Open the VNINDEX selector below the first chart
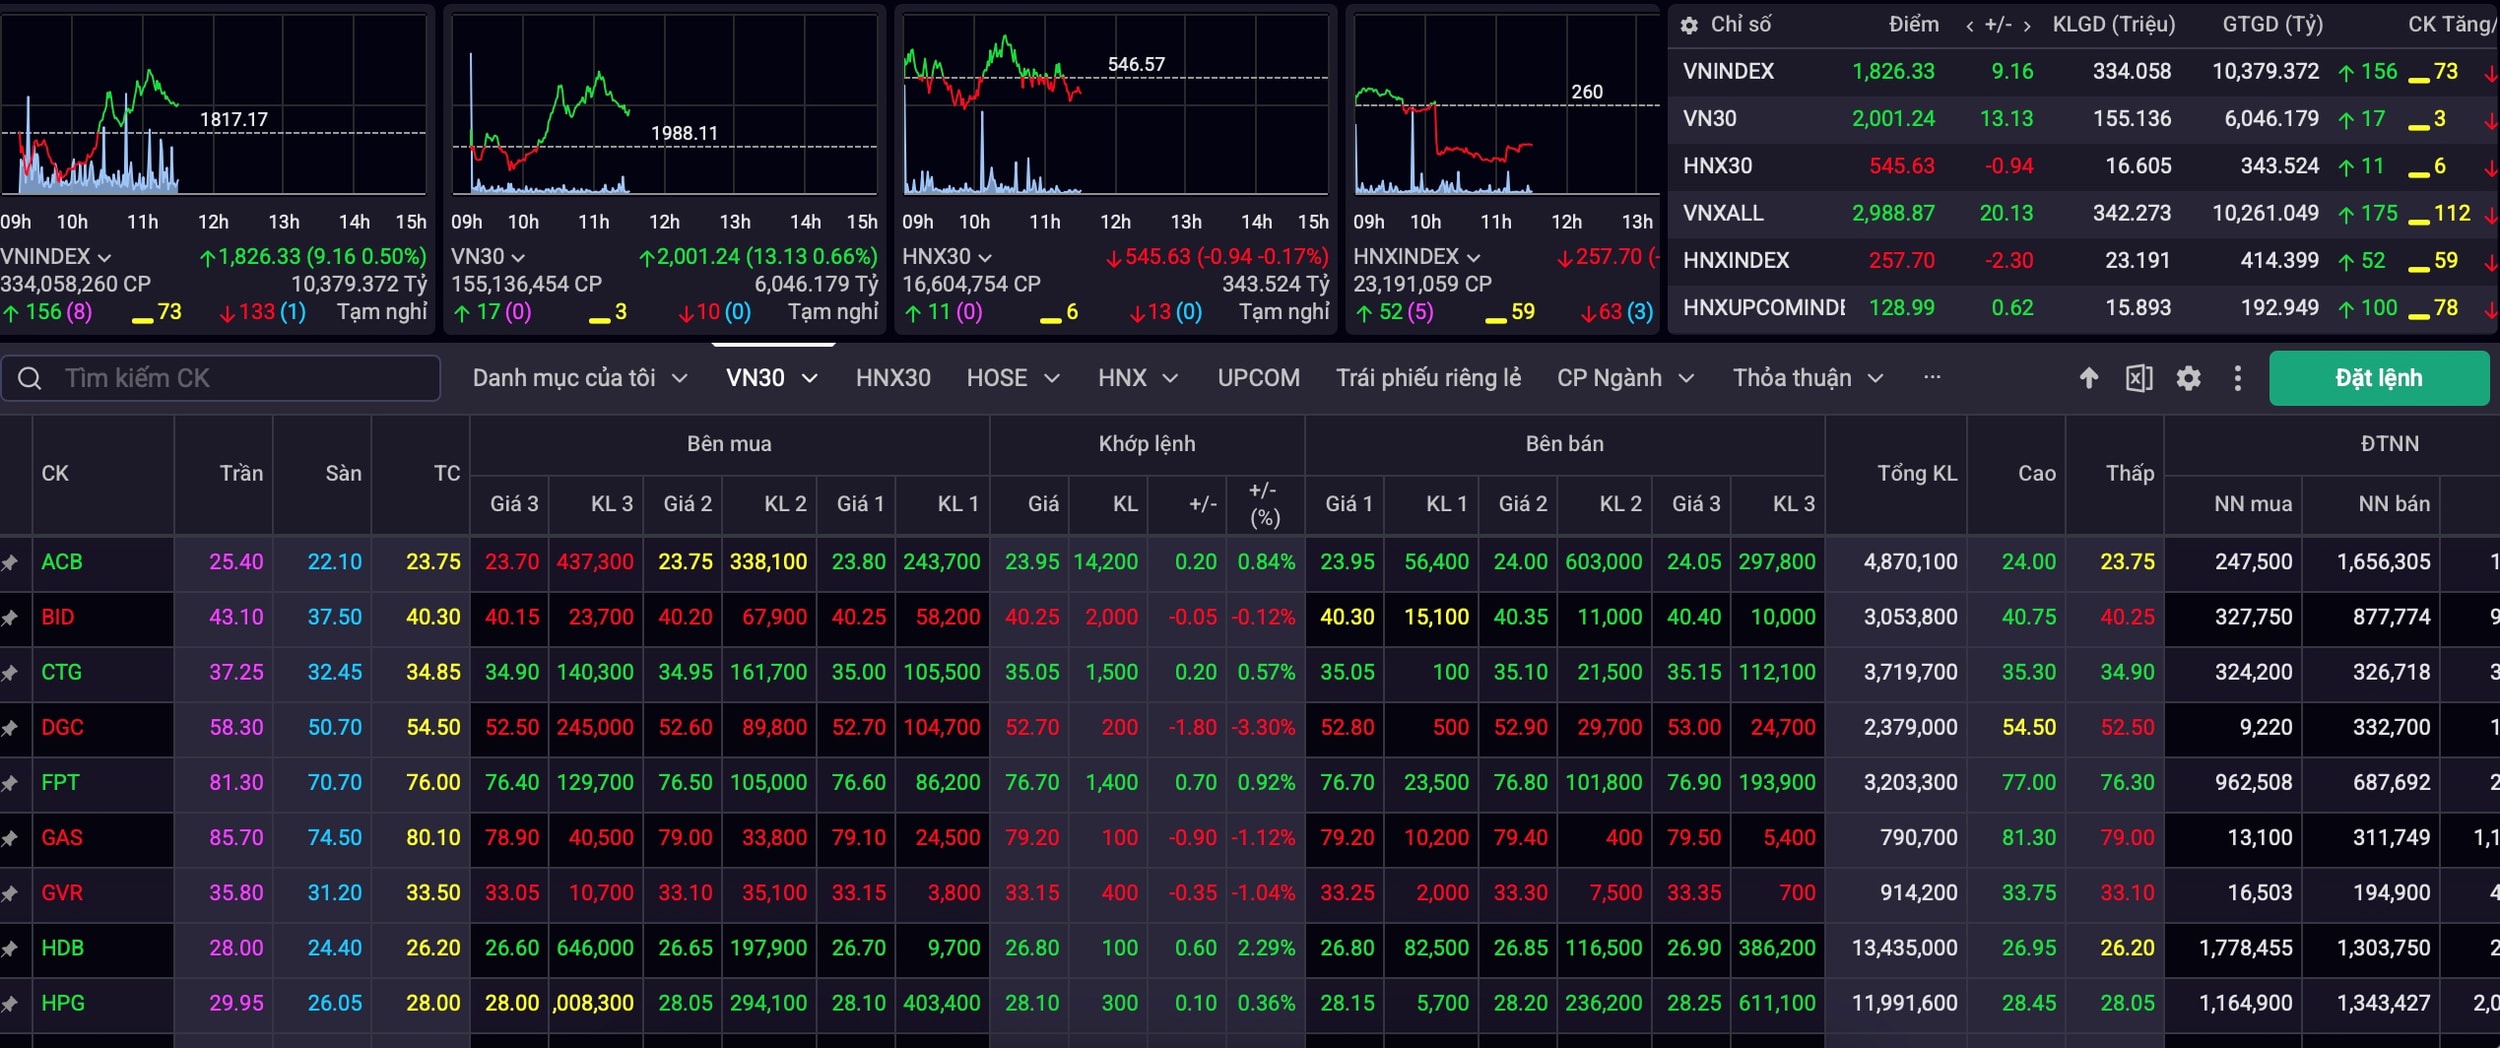 point(55,257)
